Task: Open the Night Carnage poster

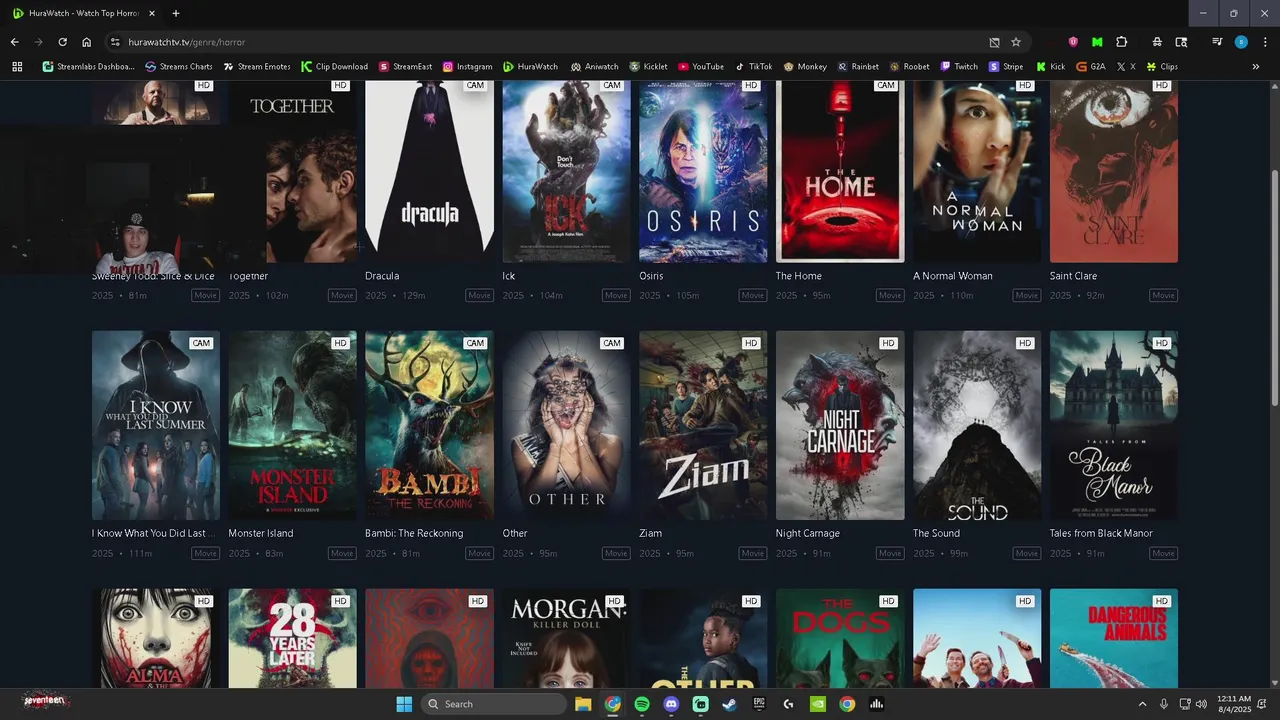Action: tap(840, 425)
